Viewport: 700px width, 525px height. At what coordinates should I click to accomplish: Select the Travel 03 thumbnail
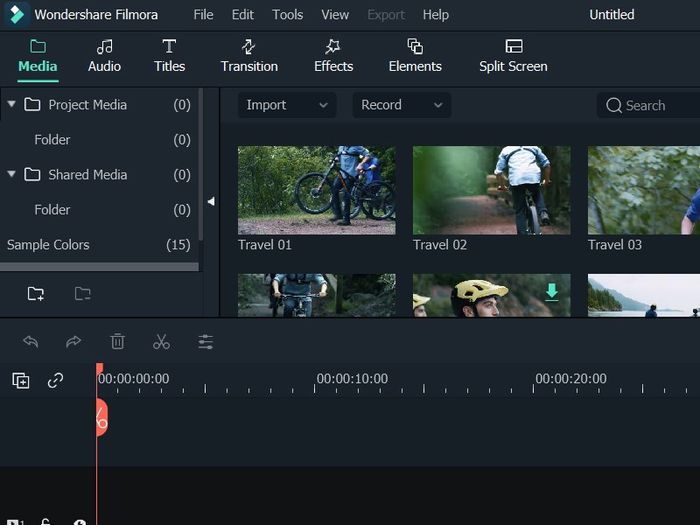point(644,190)
